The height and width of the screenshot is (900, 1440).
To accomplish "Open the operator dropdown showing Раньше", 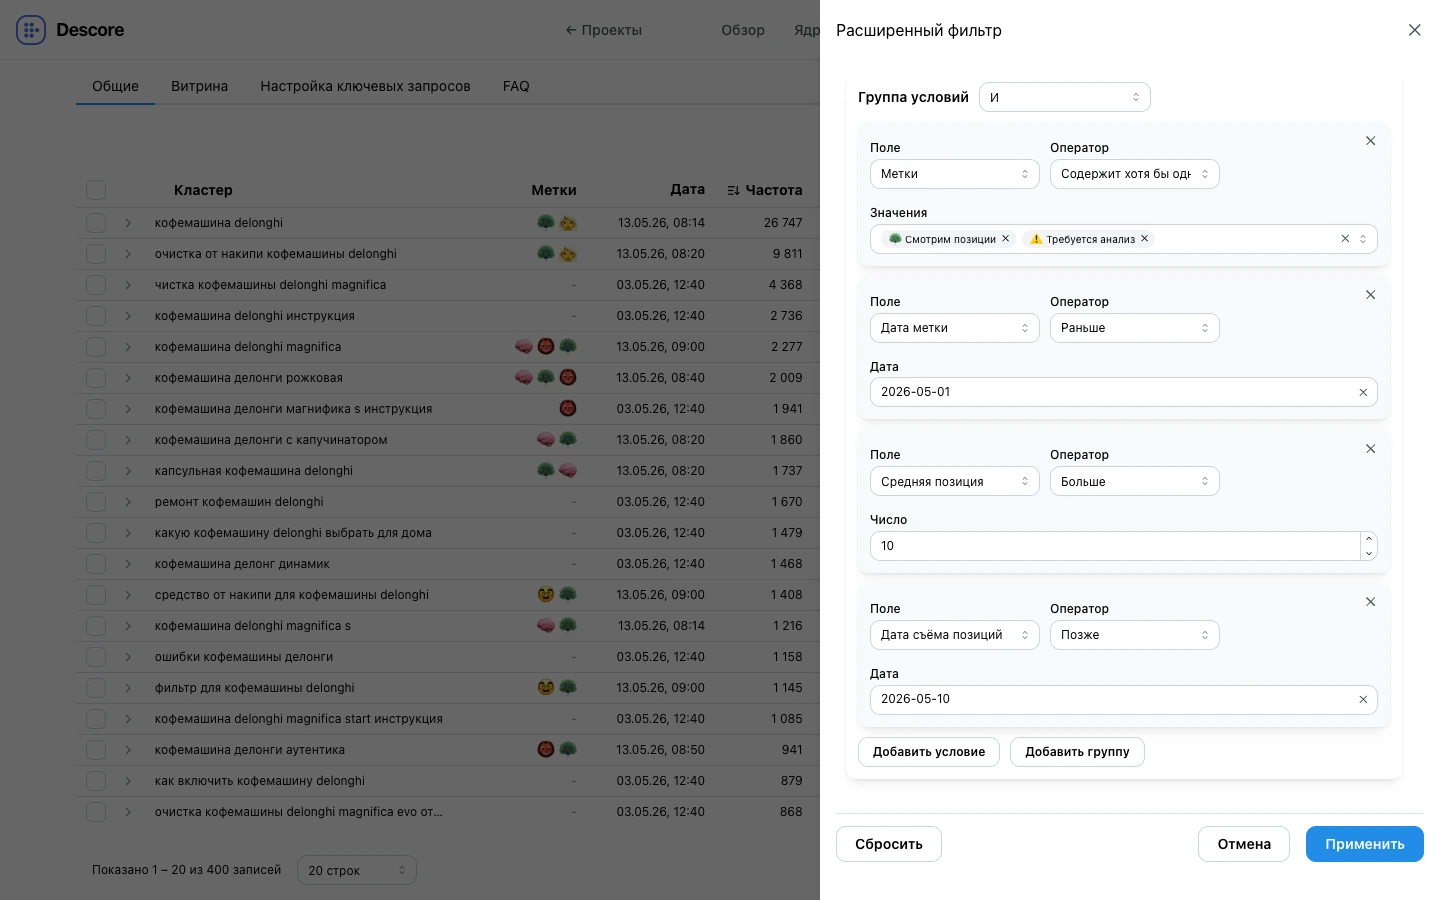I will click(1135, 328).
